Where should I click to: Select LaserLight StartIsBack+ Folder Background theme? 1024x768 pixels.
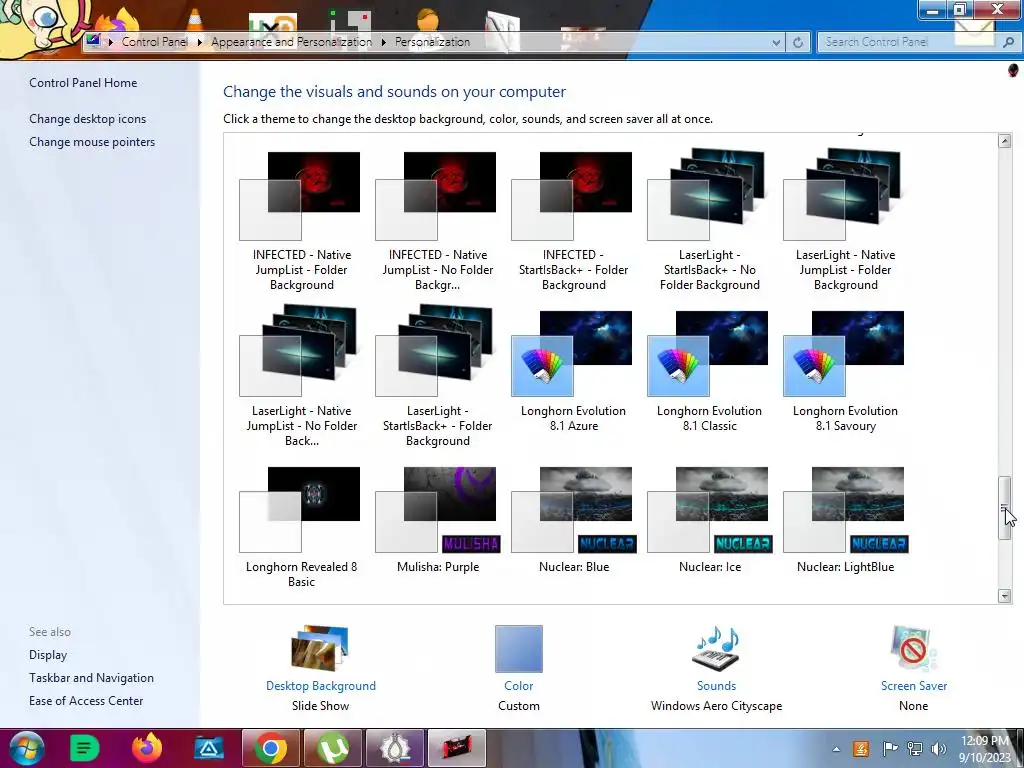438,377
